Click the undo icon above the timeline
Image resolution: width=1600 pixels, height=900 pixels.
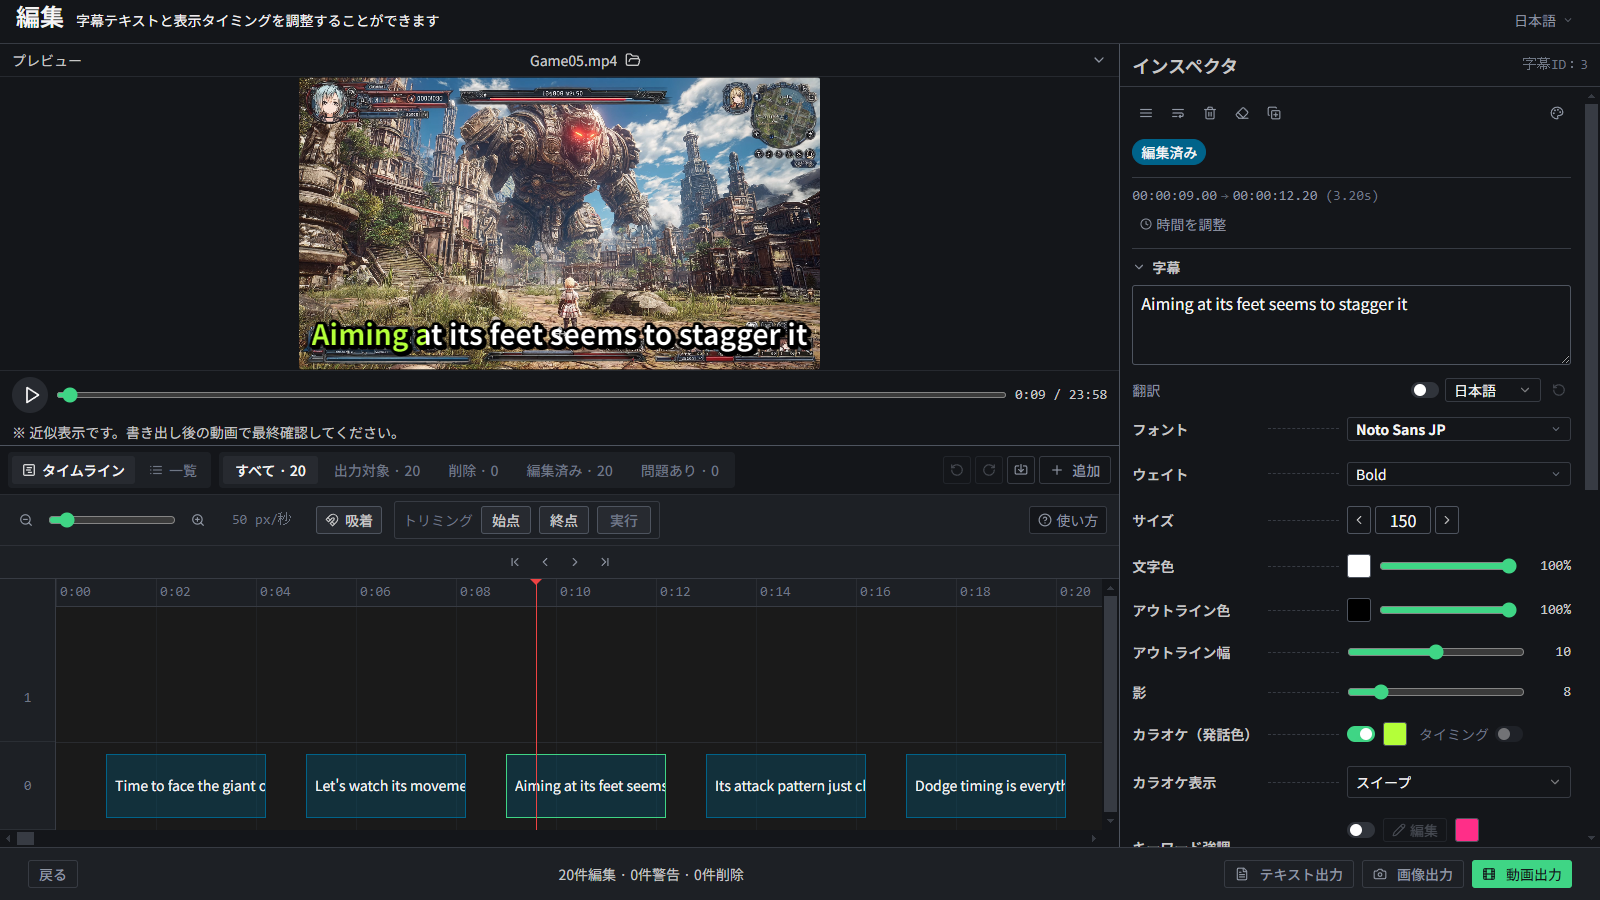point(957,470)
